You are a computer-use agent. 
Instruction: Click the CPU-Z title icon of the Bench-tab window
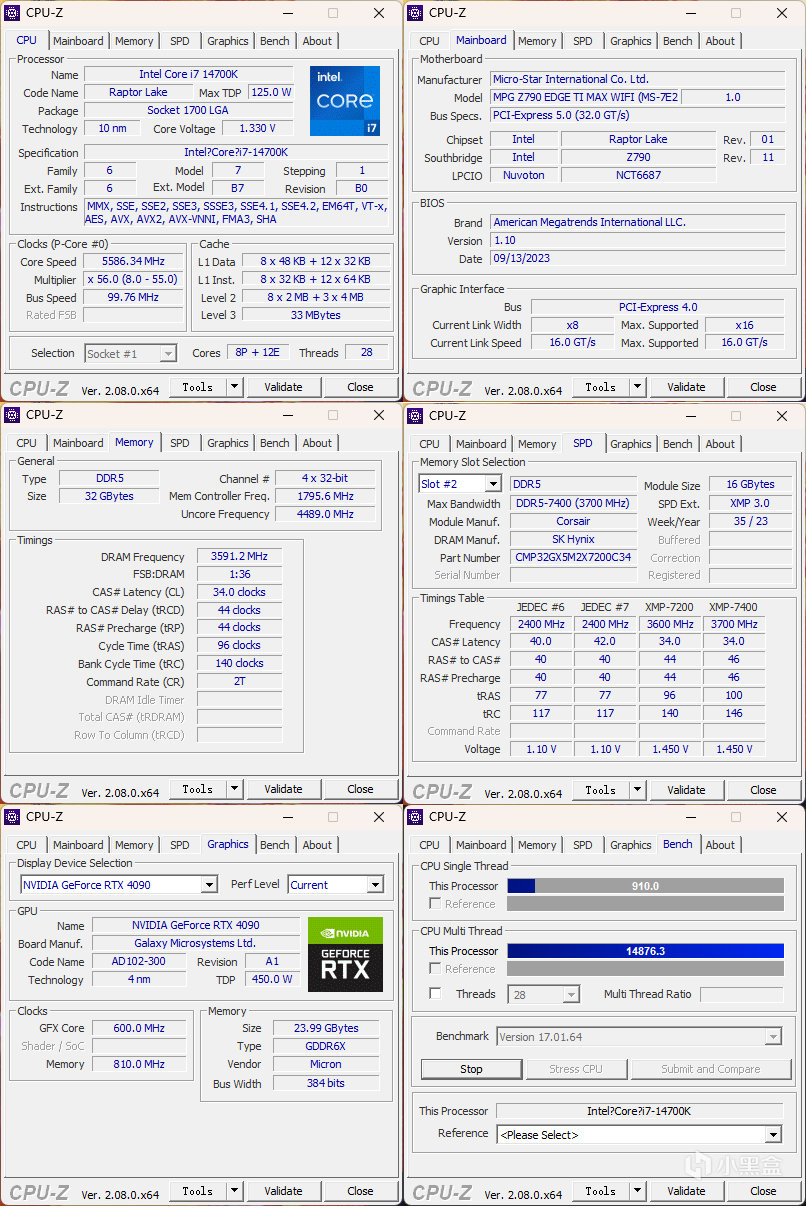coord(415,817)
